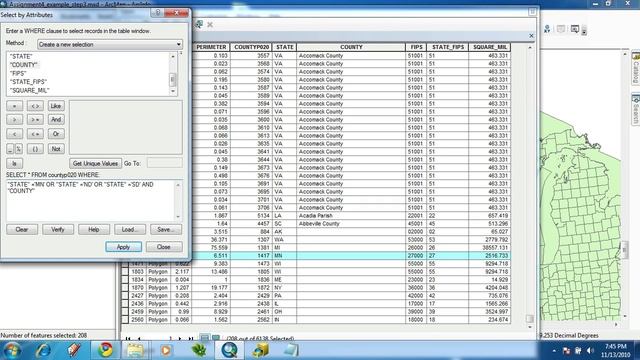
Task: Click the COUNTYP020 column header
Action: [251, 47]
